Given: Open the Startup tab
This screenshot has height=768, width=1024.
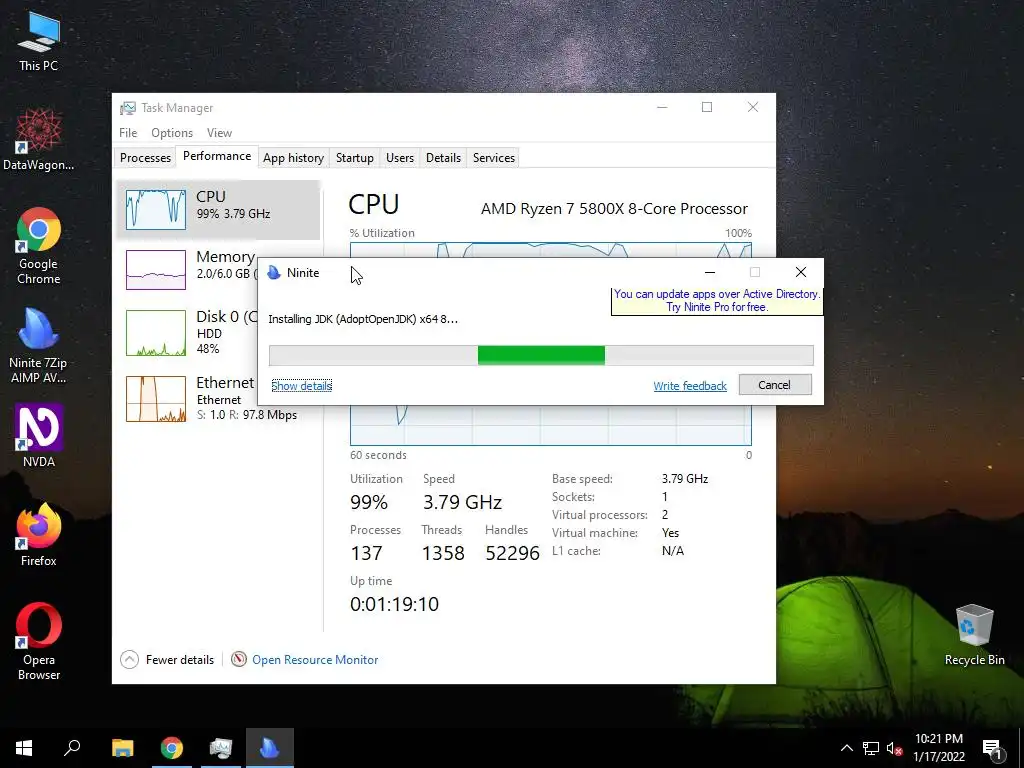Looking at the screenshot, I should point(355,157).
